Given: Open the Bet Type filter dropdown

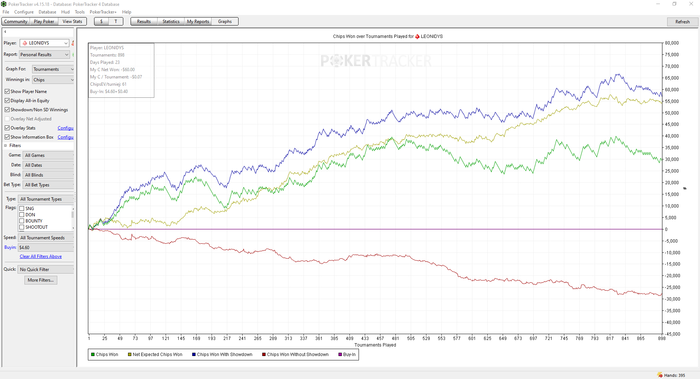Looking at the screenshot, I should pyautogui.click(x=48, y=185).
